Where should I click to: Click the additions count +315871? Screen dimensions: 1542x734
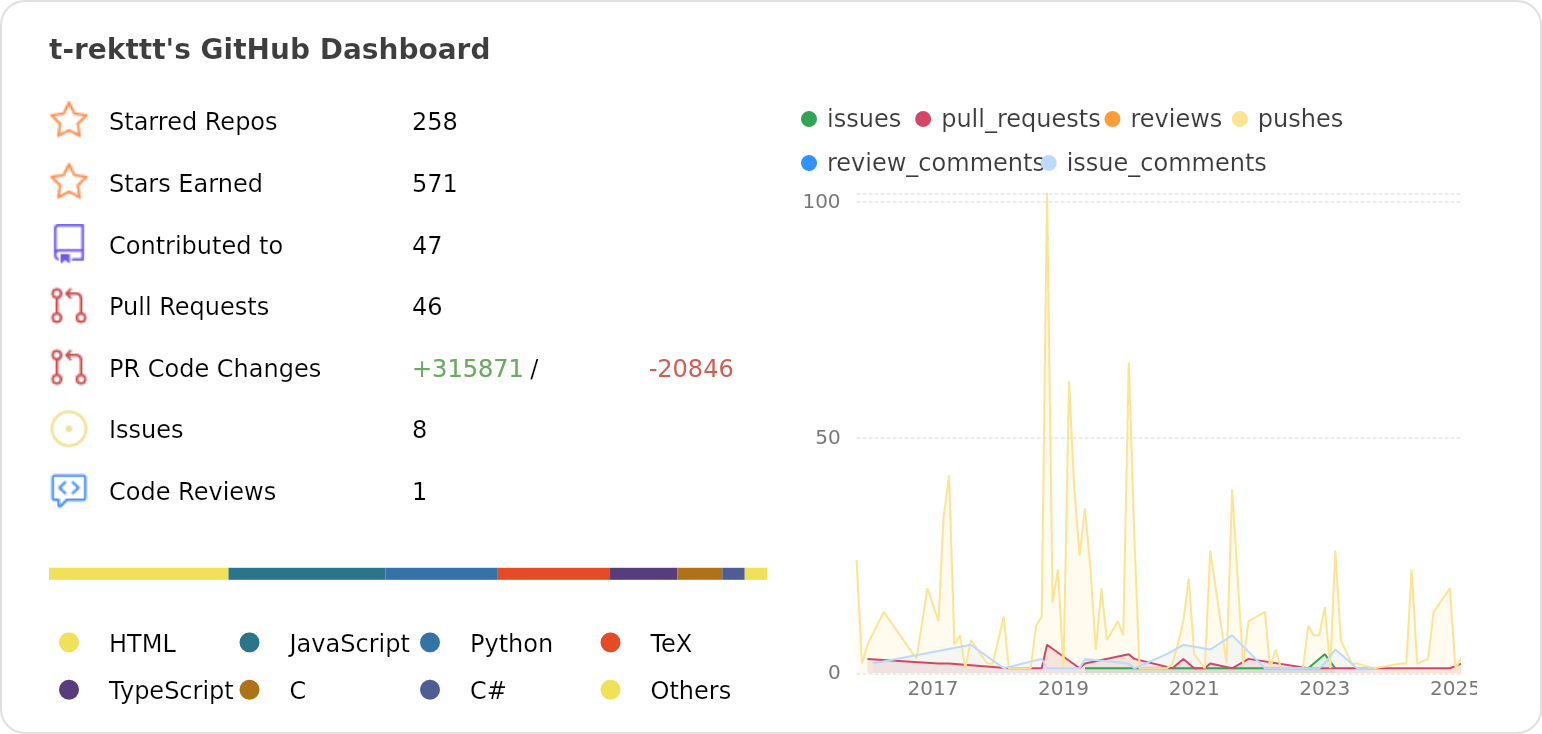coord(468,369)
